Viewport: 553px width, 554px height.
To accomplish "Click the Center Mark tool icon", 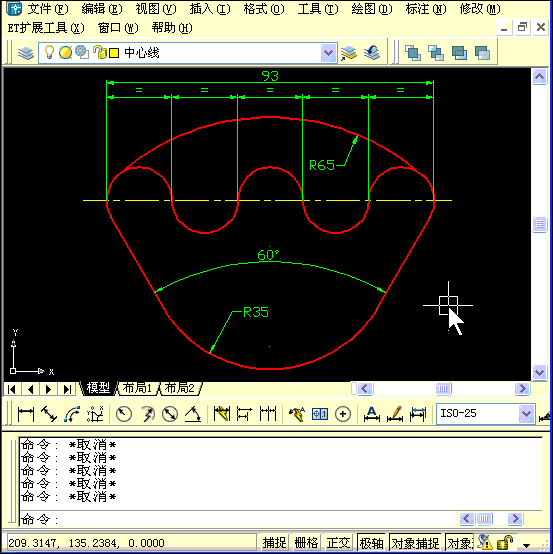I will (x=342, y=414).
